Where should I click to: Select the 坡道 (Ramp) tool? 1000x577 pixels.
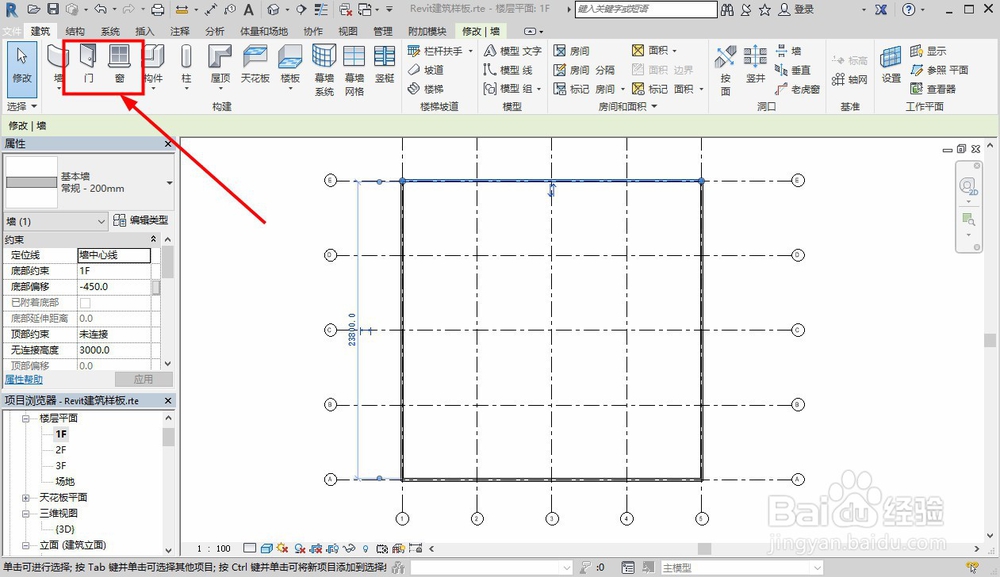tap(426, 69)
